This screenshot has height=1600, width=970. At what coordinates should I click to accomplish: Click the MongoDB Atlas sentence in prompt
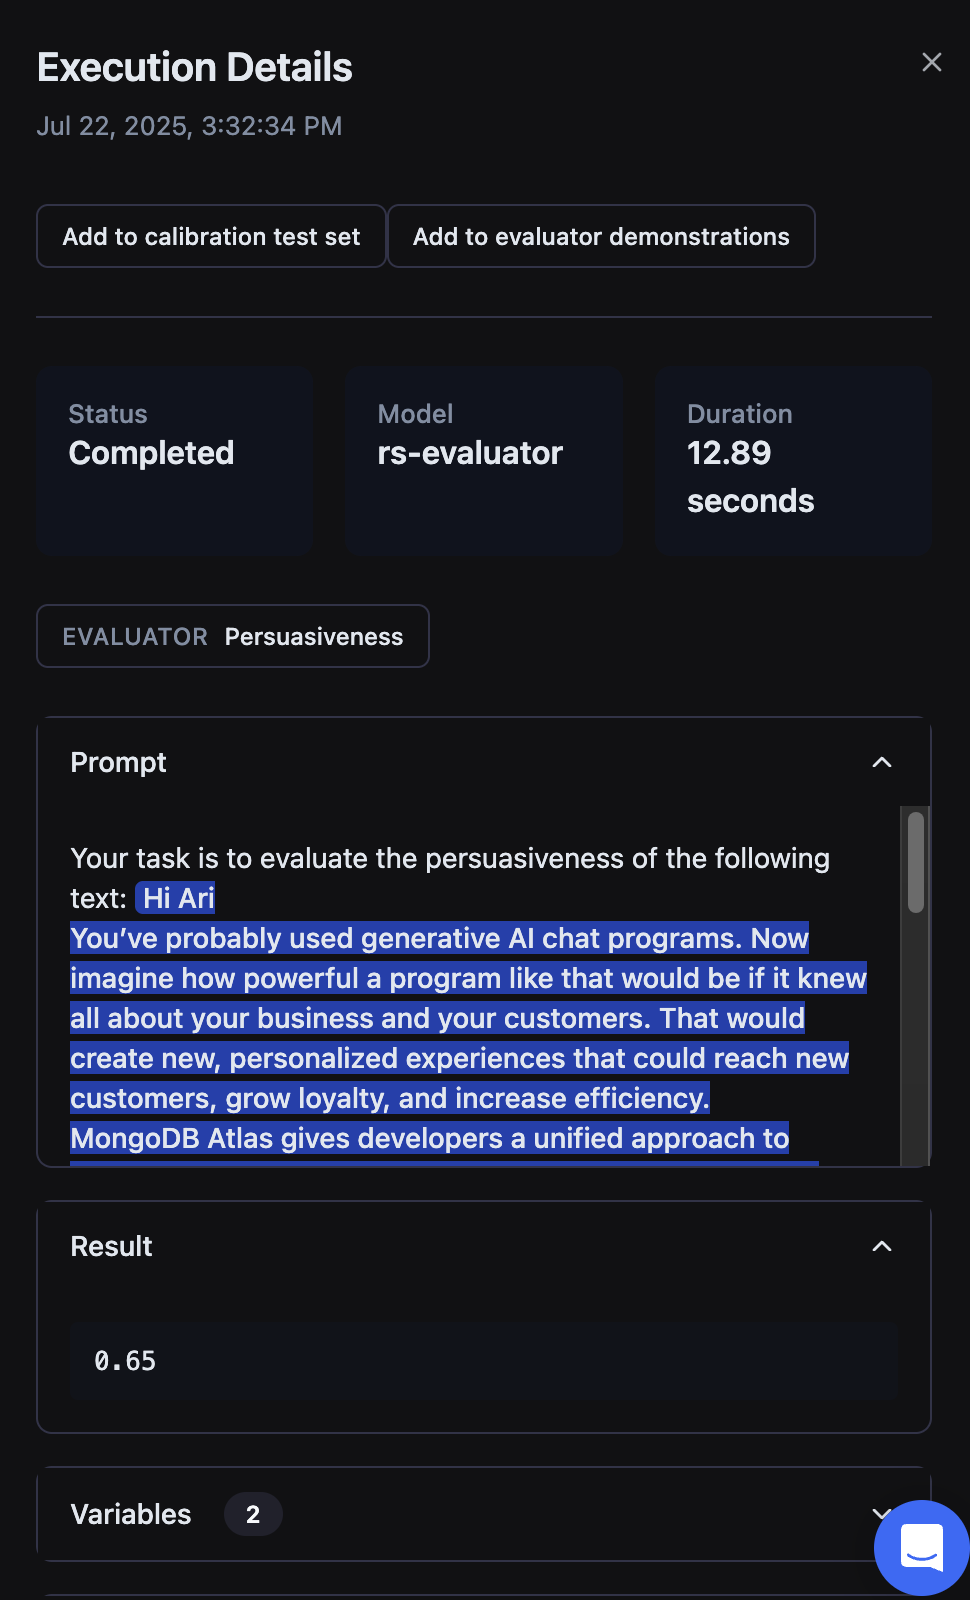click(x=429, y=1138)
